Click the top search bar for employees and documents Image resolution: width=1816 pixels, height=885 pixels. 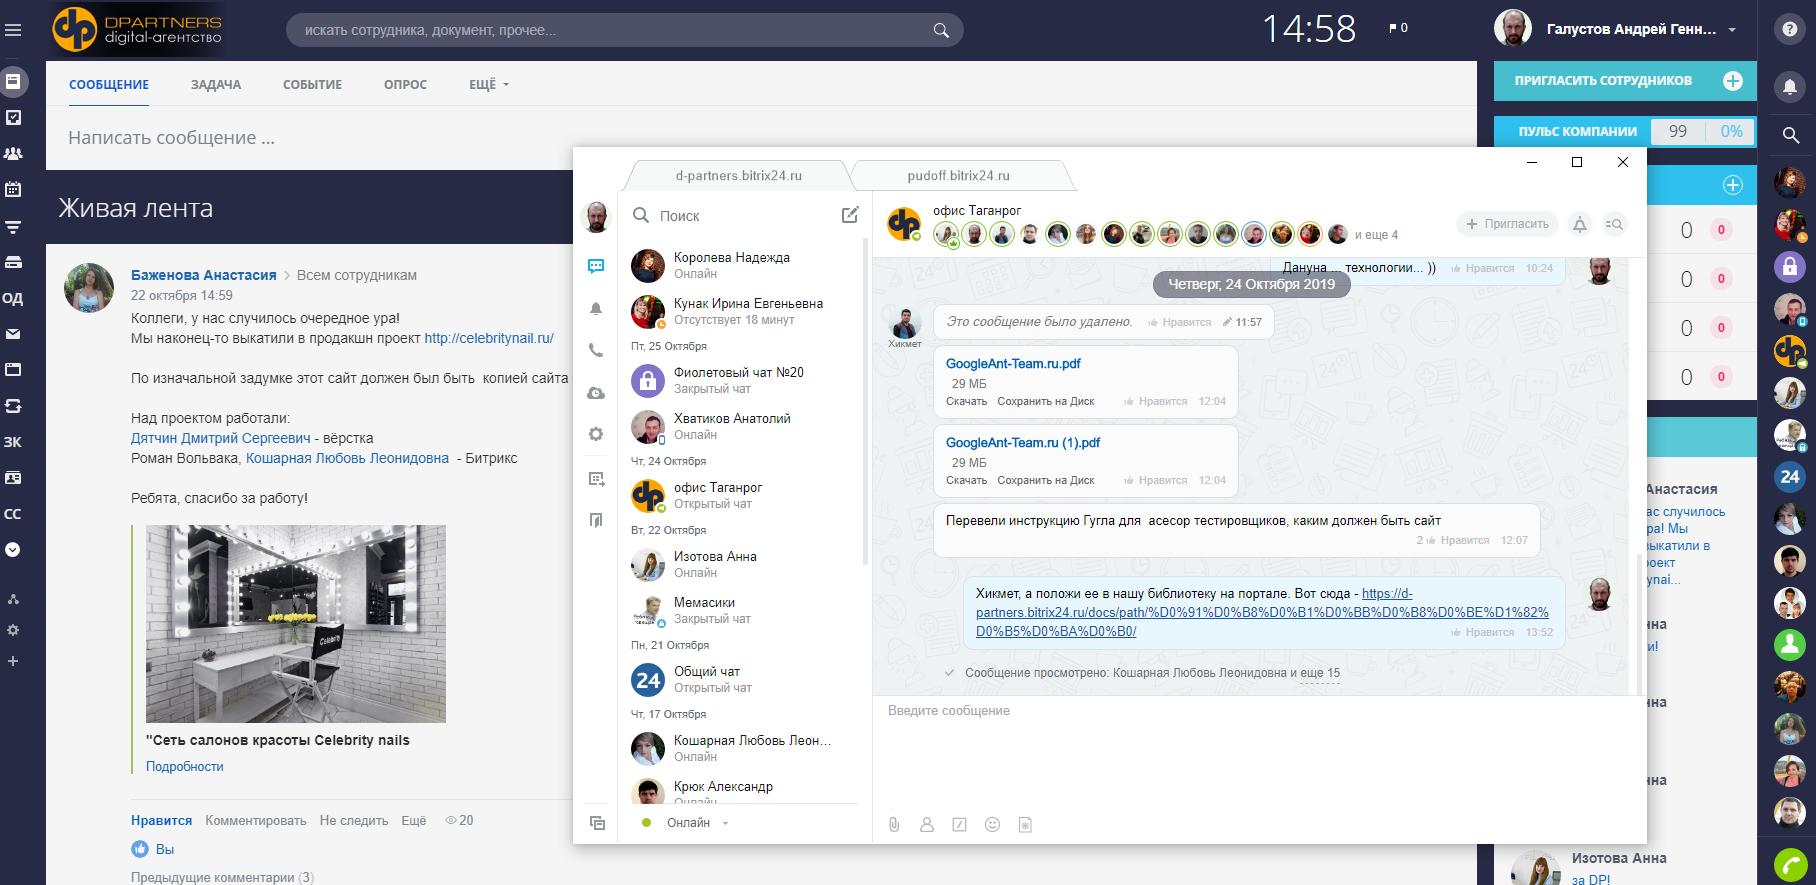click(624, 30)
